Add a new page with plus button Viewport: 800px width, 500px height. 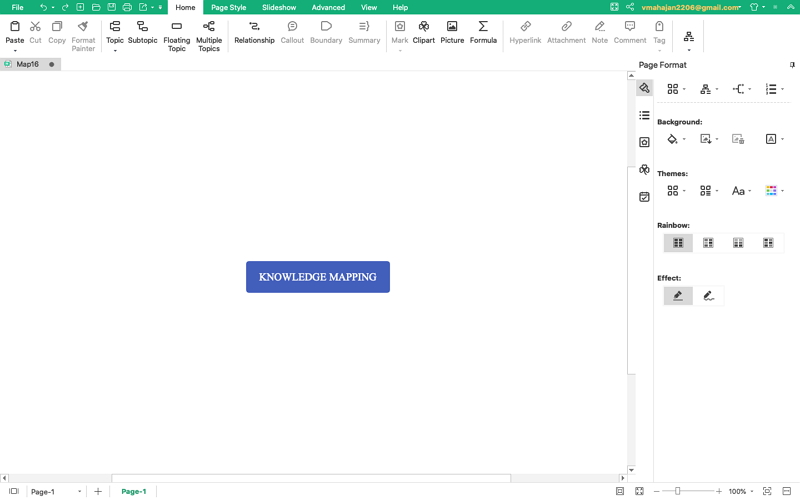pos(98,492)
